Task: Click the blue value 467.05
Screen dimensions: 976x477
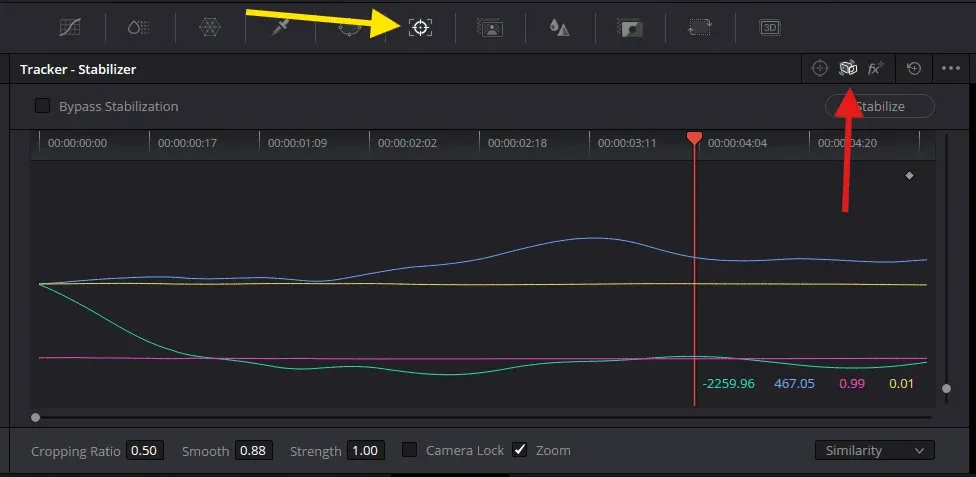Action: tap(794, 384)
